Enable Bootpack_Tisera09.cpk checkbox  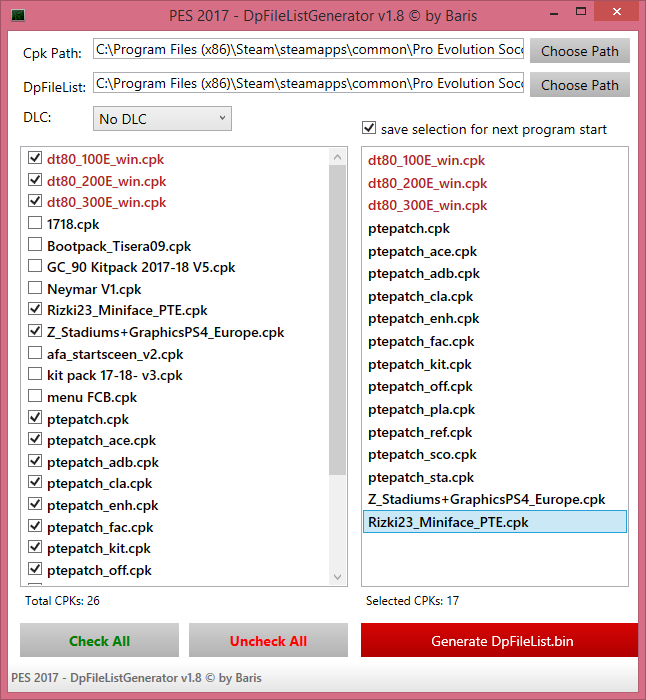pyautogui.click(x=35, y=244)
